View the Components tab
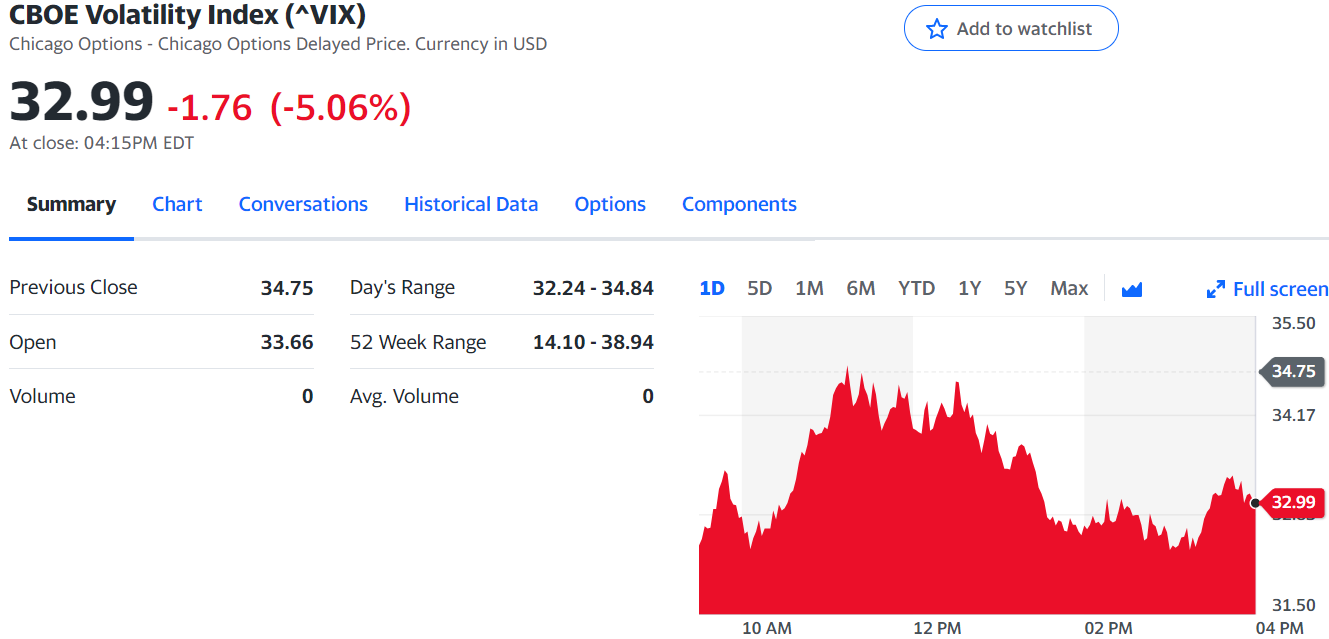The width and height of the screenshot is (1329, 639). pyautogui.click(x=739, y=204)
